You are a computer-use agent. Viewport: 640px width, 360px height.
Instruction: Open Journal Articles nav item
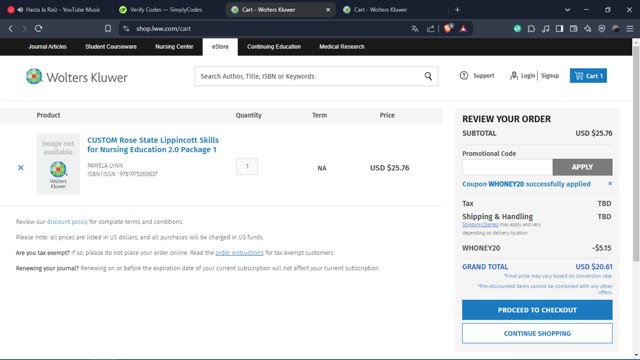click(47, 47)
